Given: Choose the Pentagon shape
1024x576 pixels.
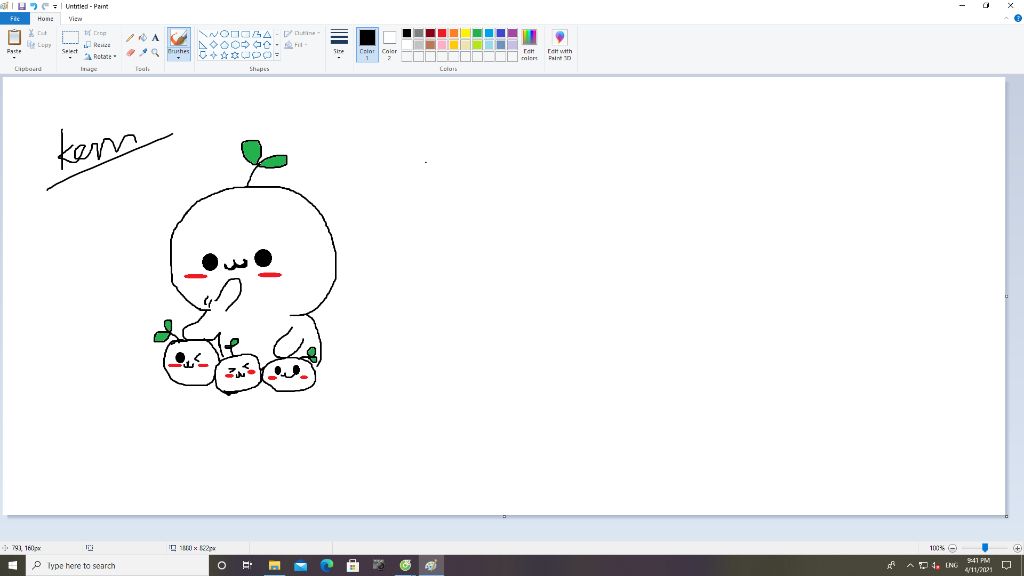Looking at the screenshot, I should 224,44.
